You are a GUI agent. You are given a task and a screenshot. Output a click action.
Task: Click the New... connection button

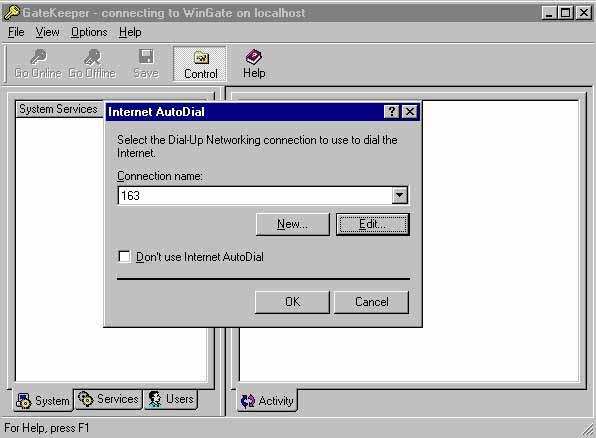point(293,224)
